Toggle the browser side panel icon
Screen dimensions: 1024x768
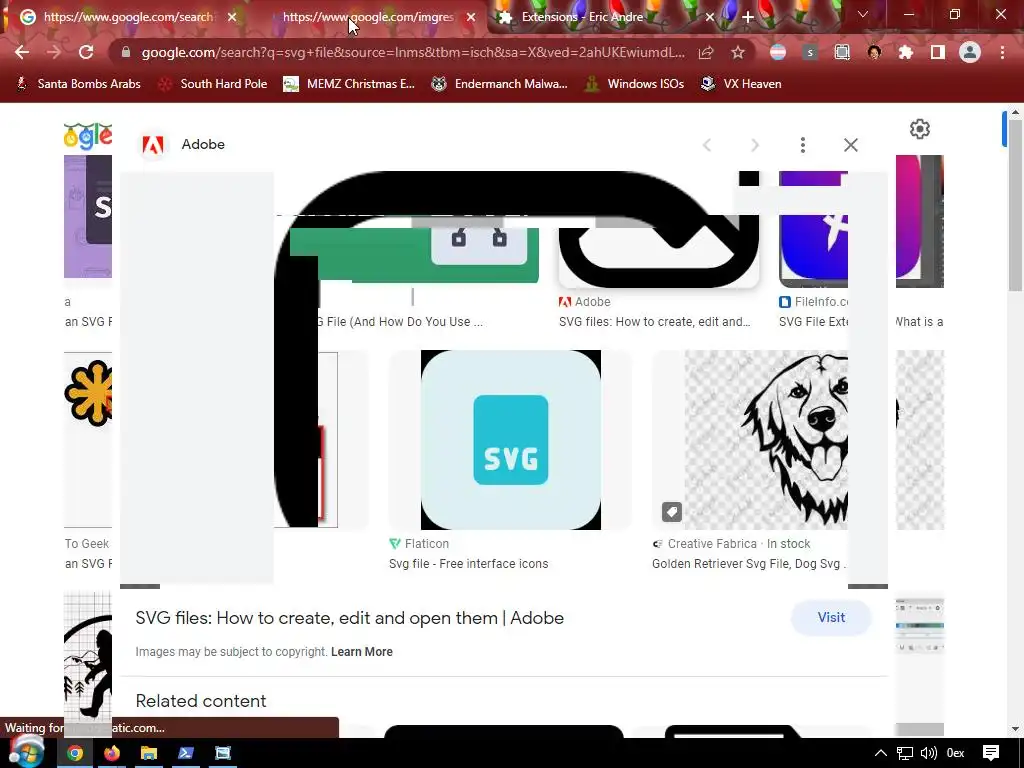938,52
